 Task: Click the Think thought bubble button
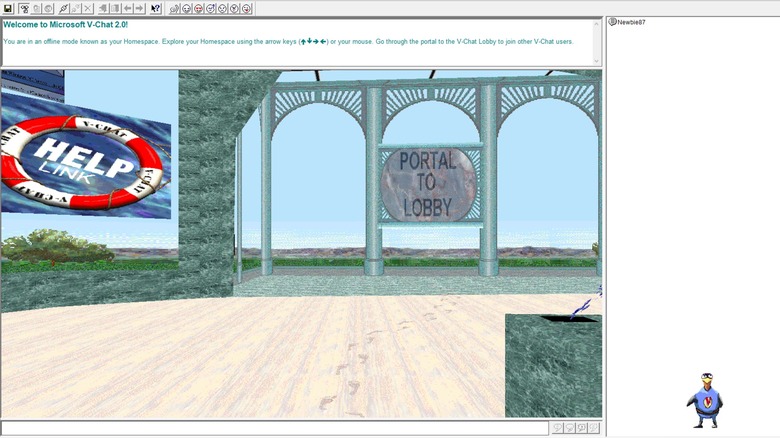click(570, 428)
